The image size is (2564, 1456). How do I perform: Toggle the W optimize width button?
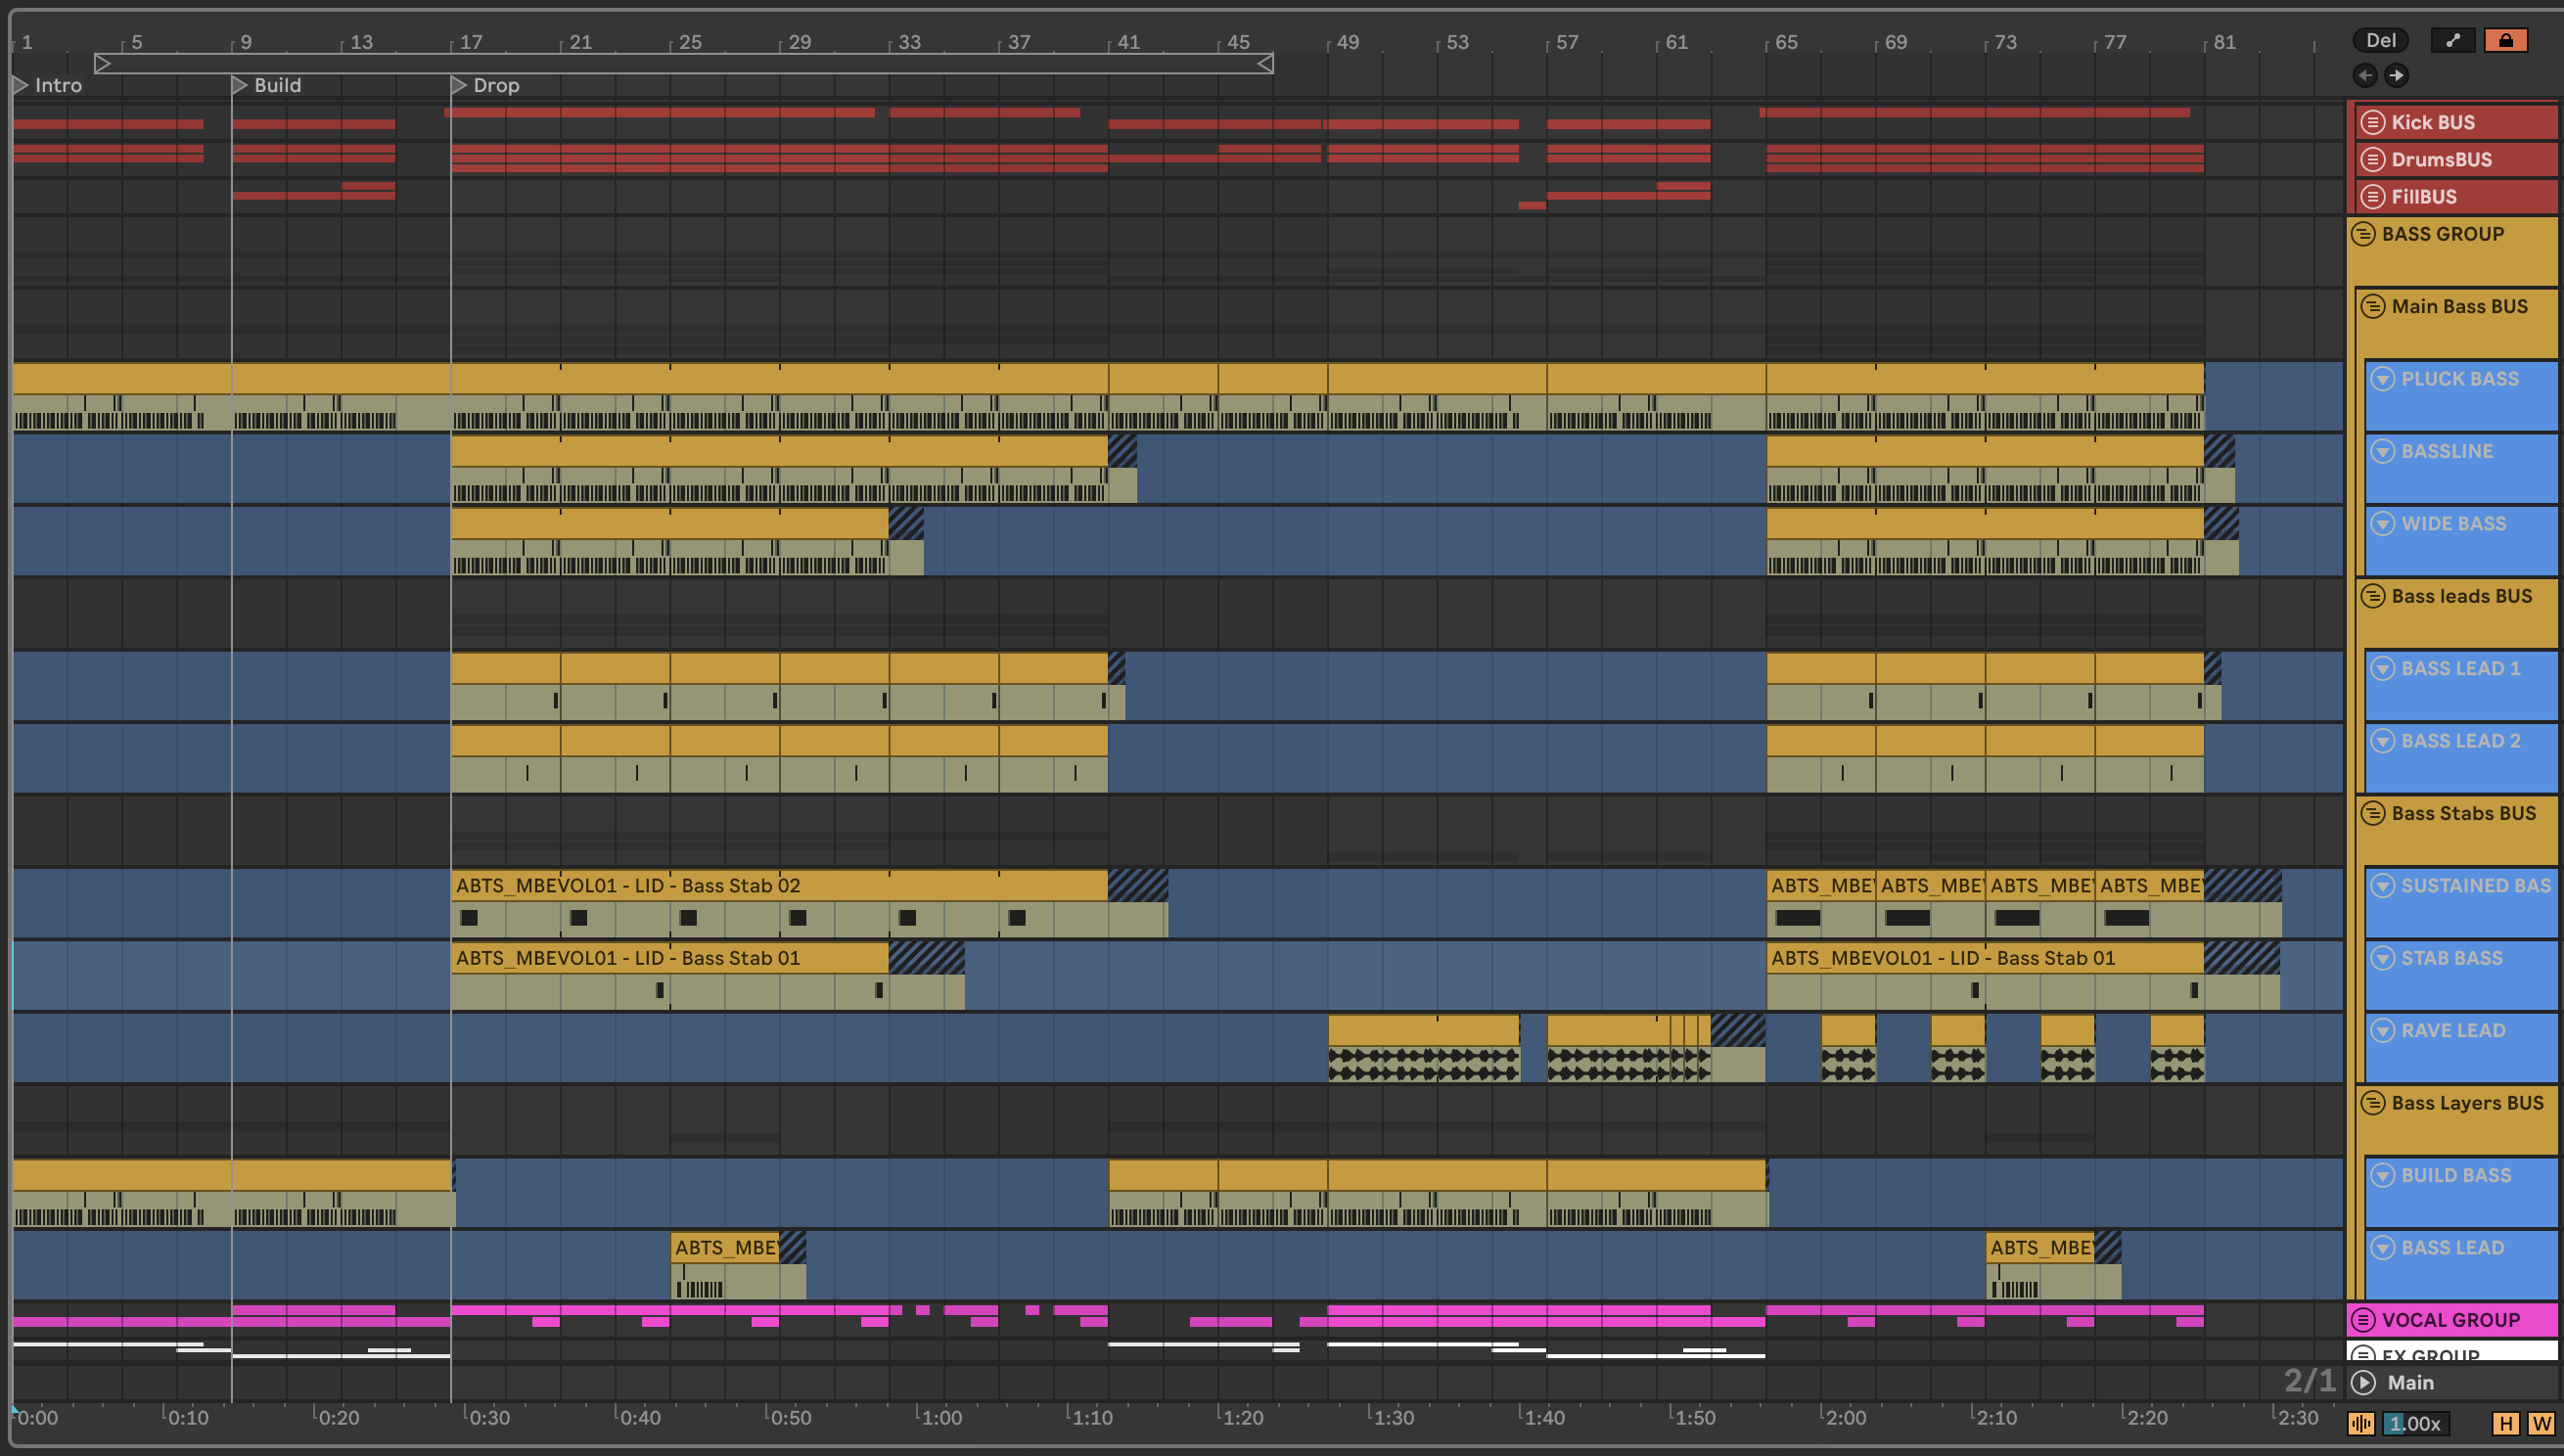pyautogui.click(x=2541, y=1424)
